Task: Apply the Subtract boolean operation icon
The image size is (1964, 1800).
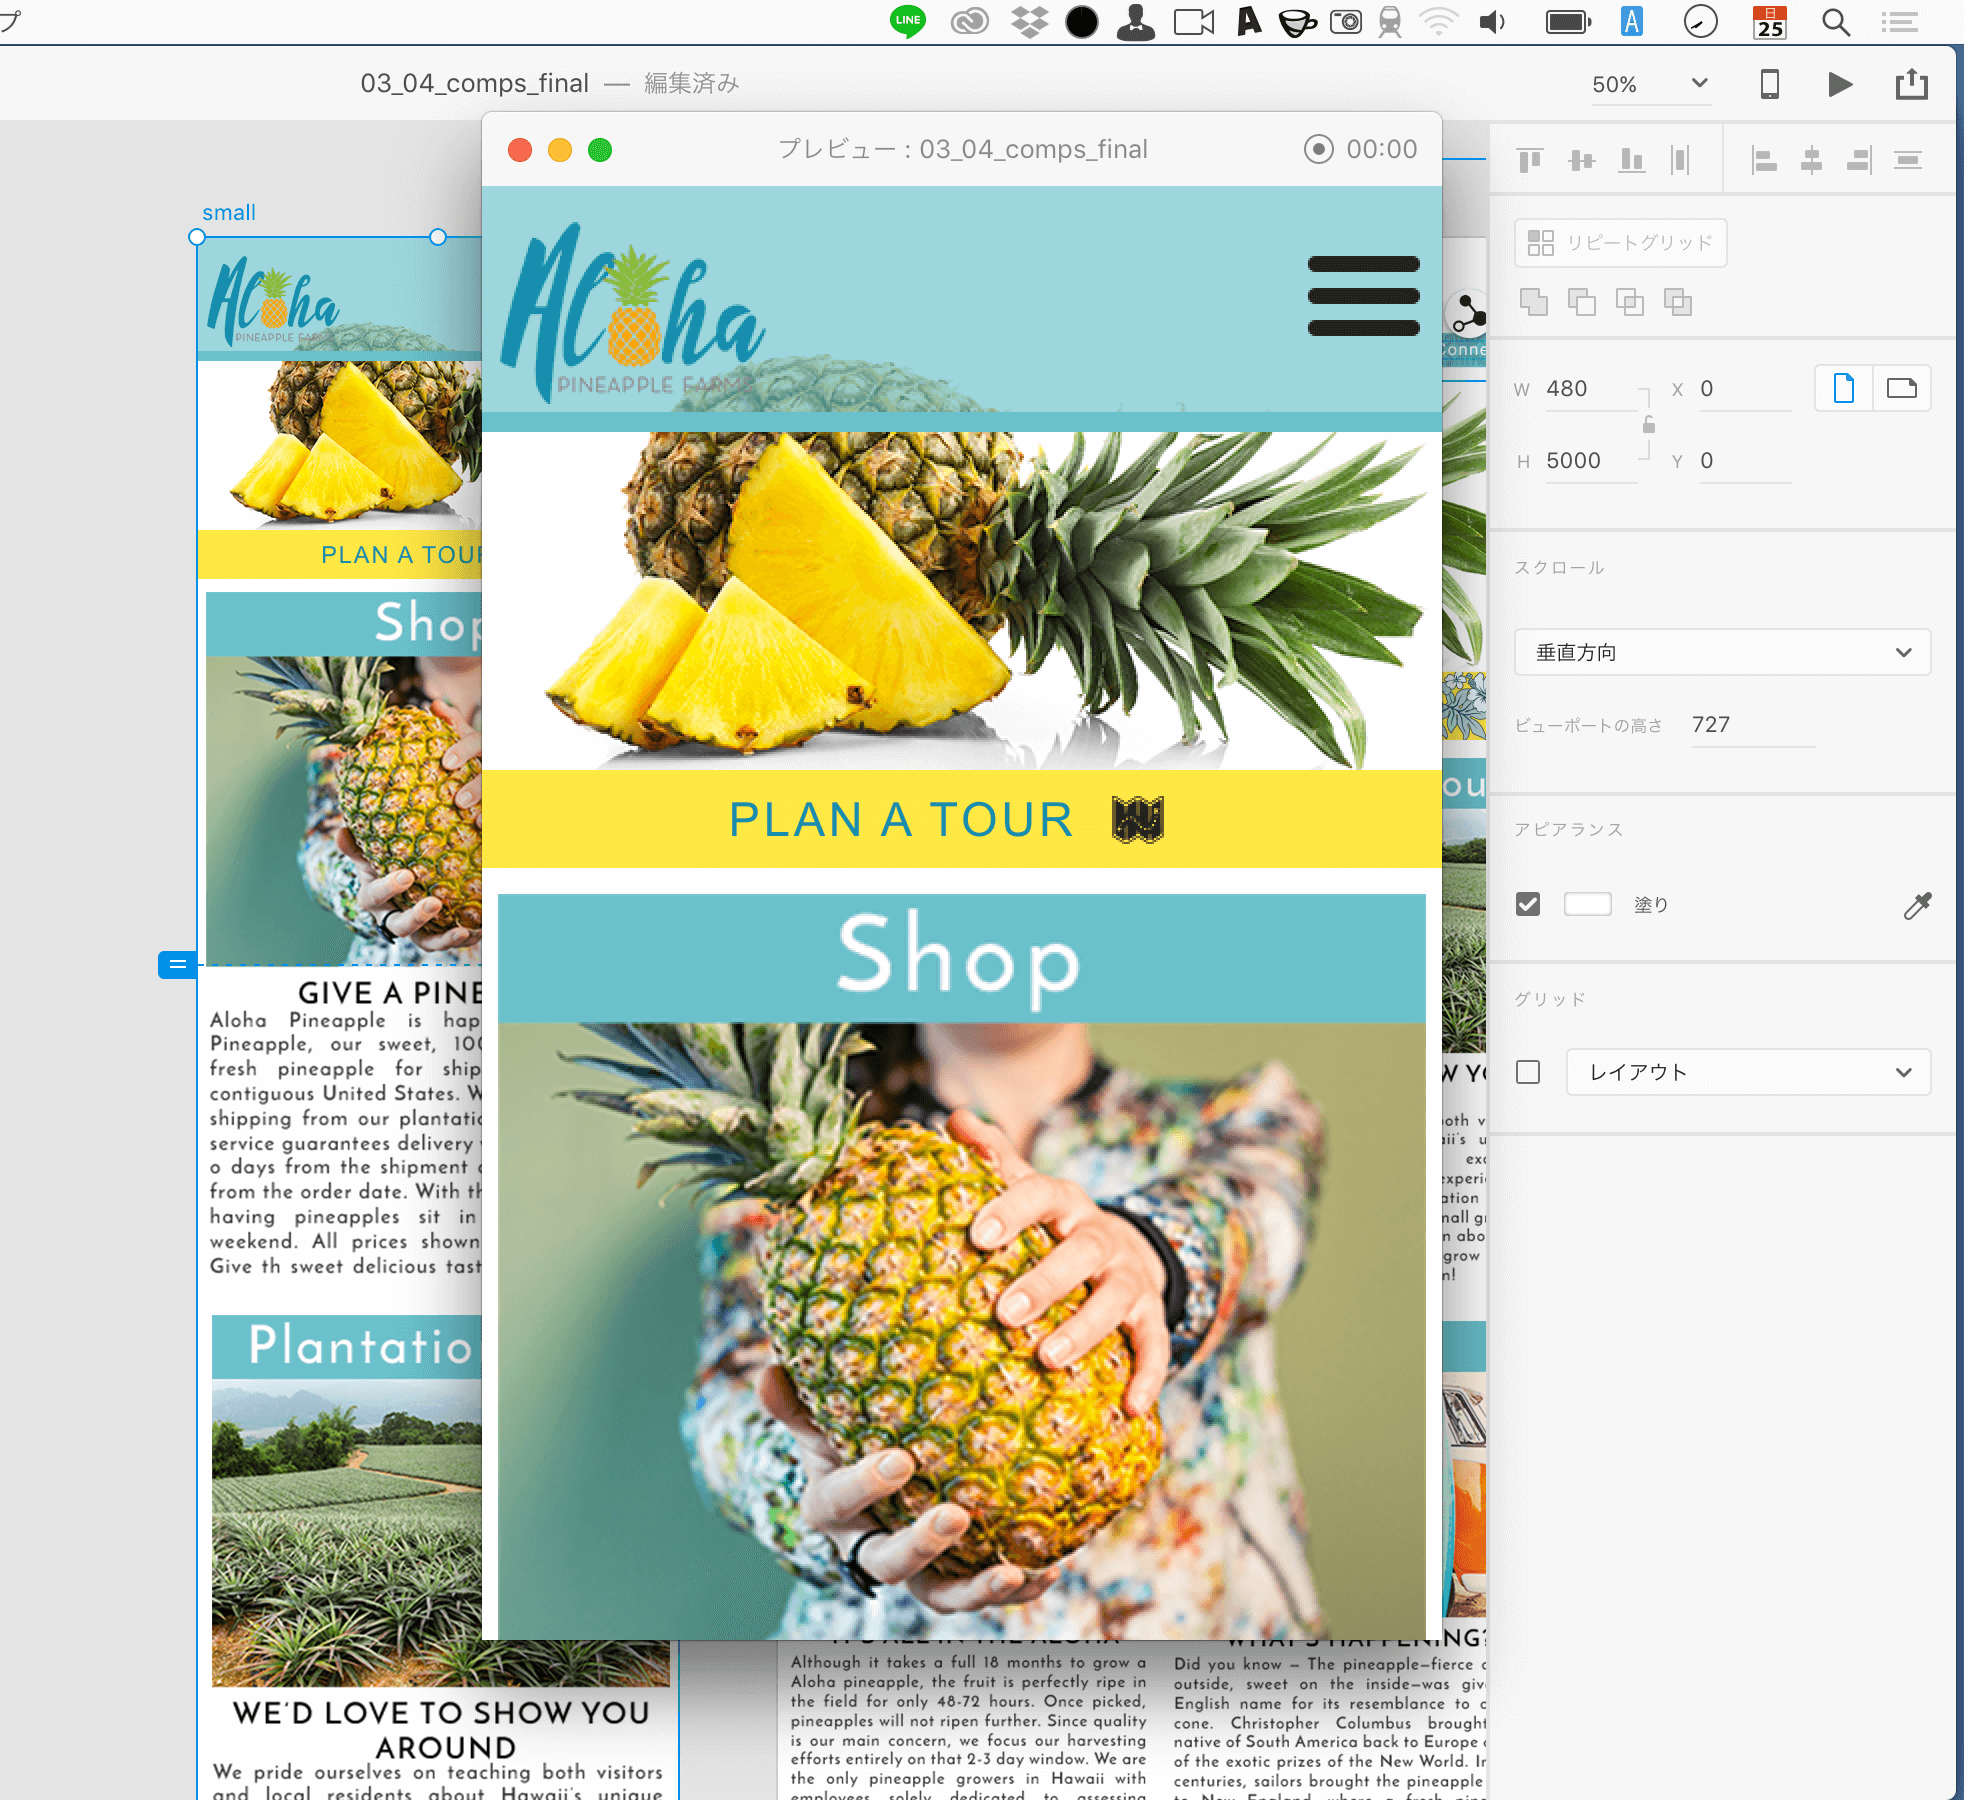Action: point(1581,302)
